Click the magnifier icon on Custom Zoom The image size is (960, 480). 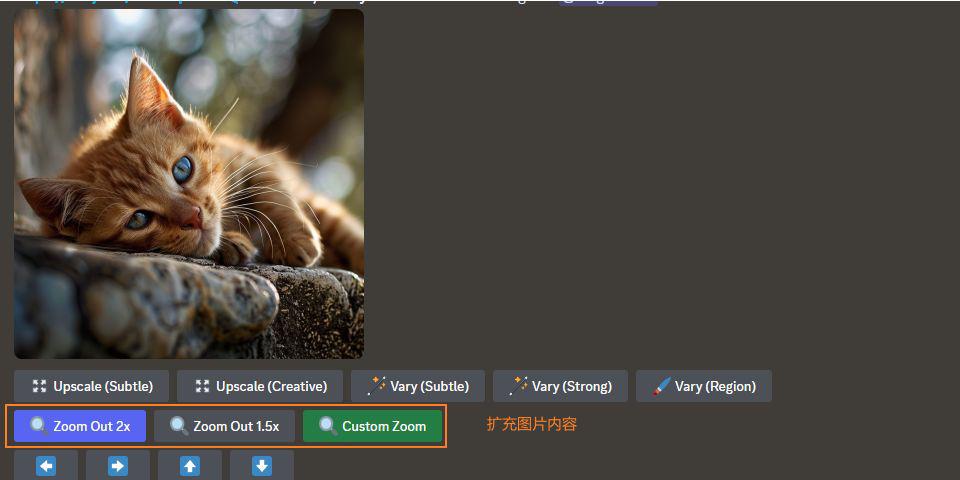(x=328, y=426)
